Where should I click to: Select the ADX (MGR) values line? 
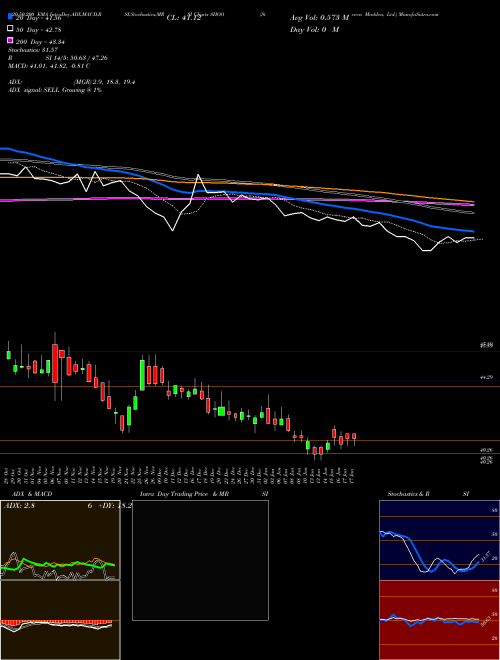click(72, 82)
